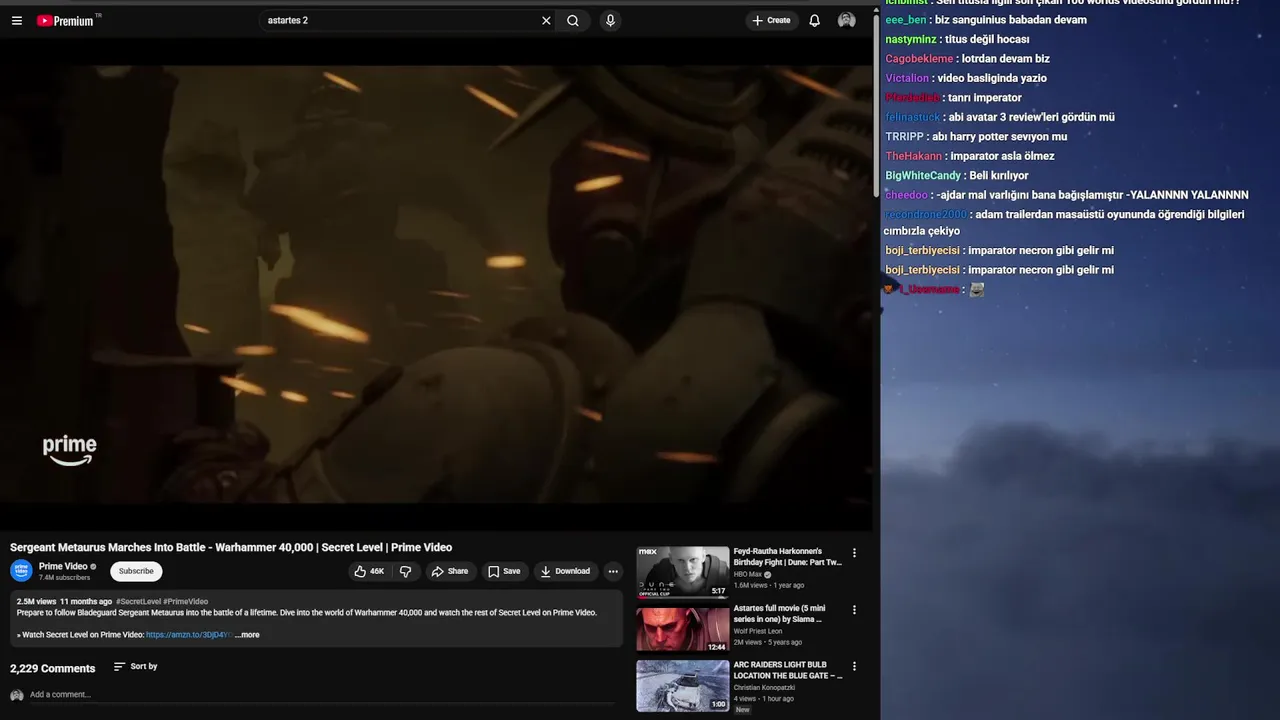Open the account avatar menu

[847, 20]
